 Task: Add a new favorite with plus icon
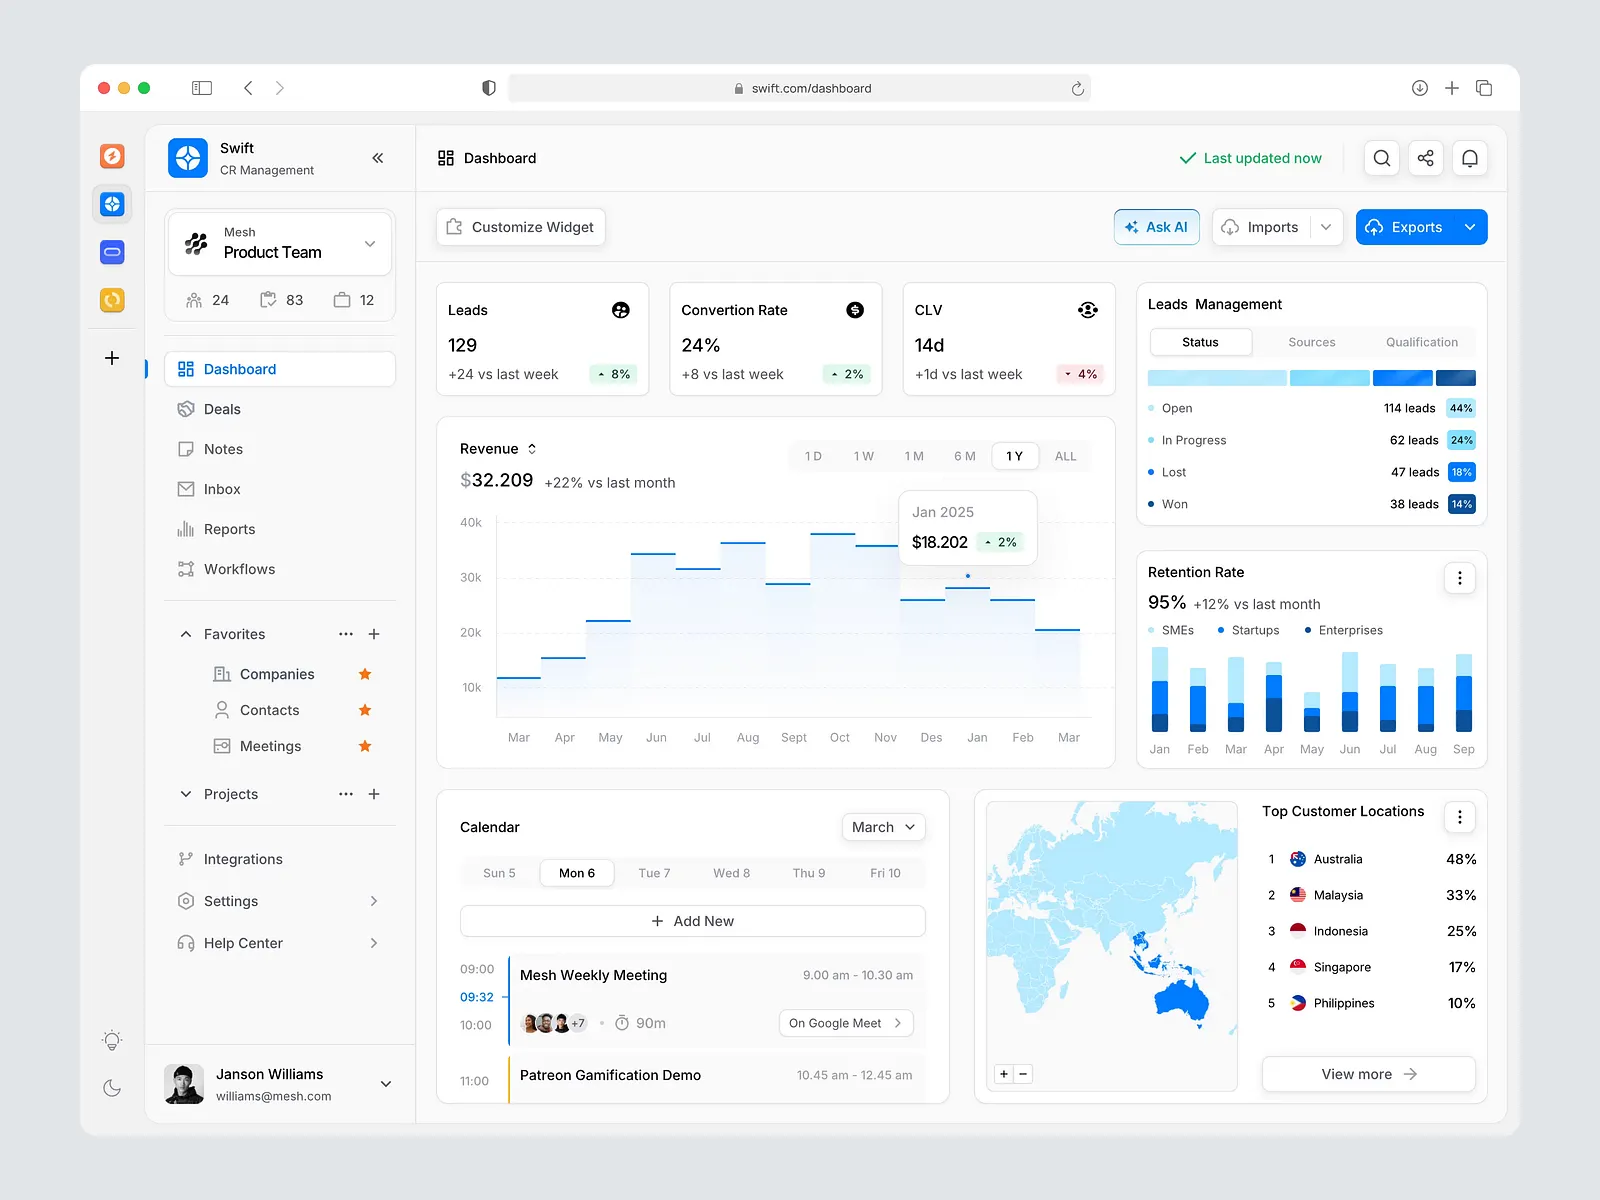374,634
